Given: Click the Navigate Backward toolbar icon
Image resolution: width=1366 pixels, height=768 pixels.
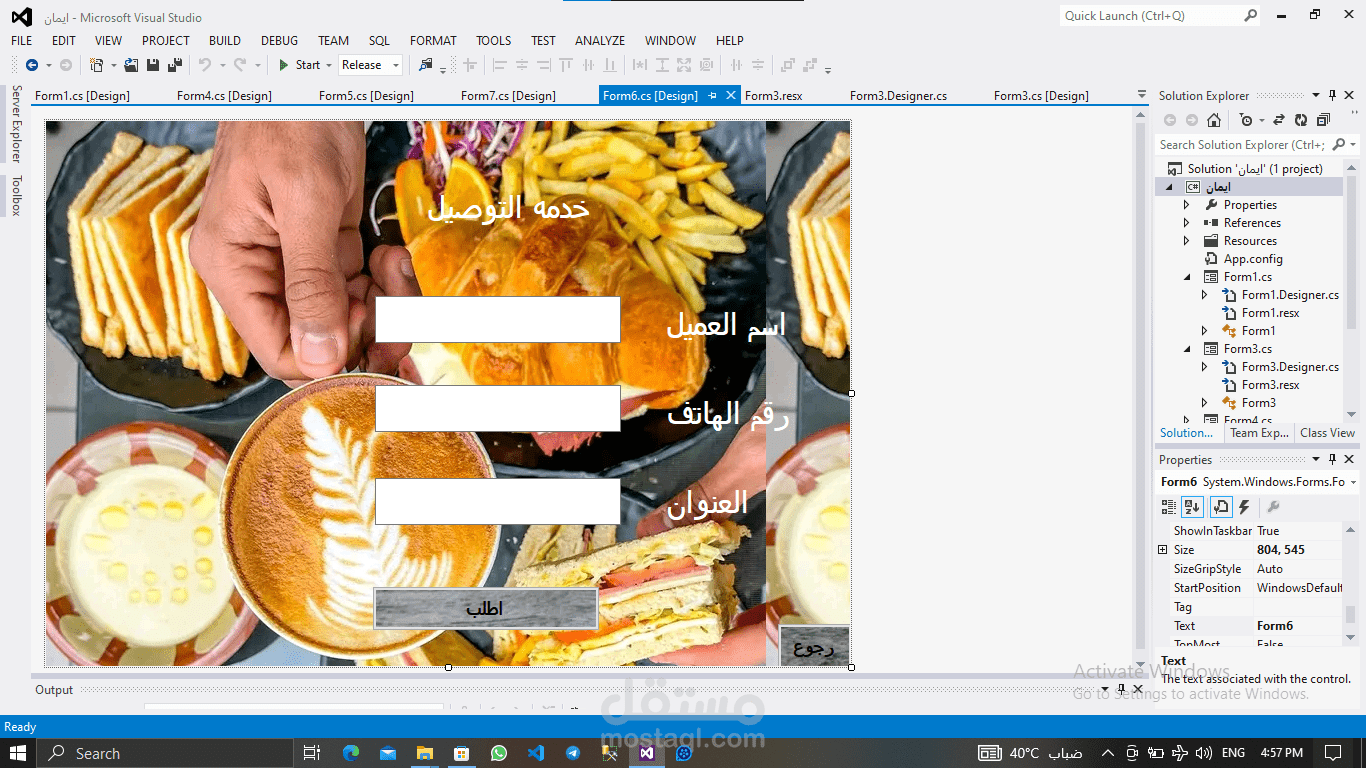Looking at the screenshot, I should [32, 65].
